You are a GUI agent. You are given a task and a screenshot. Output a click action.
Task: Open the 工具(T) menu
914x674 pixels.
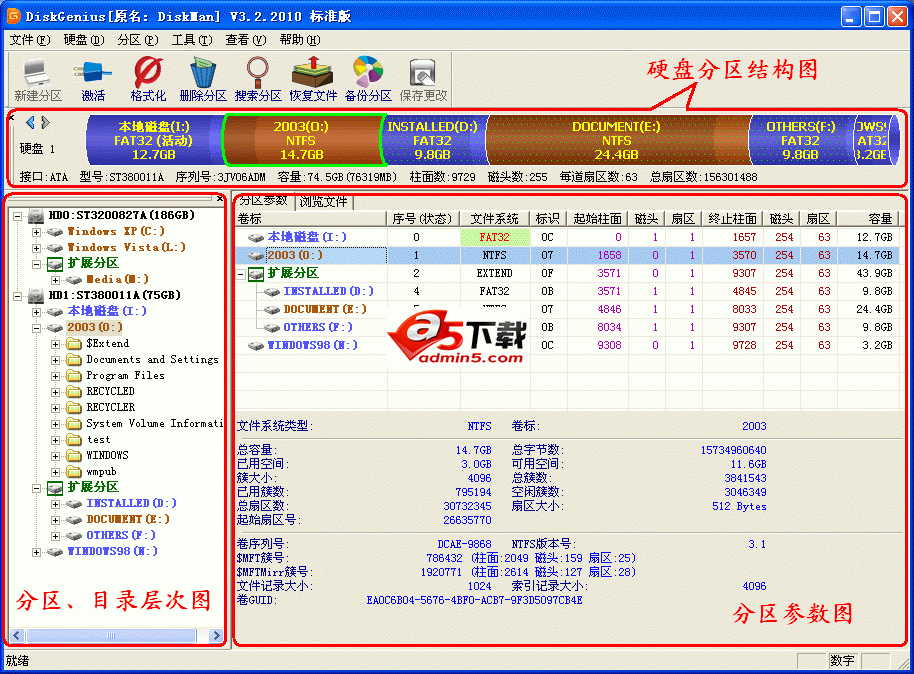pyautogui.click(x=191, y=40)
